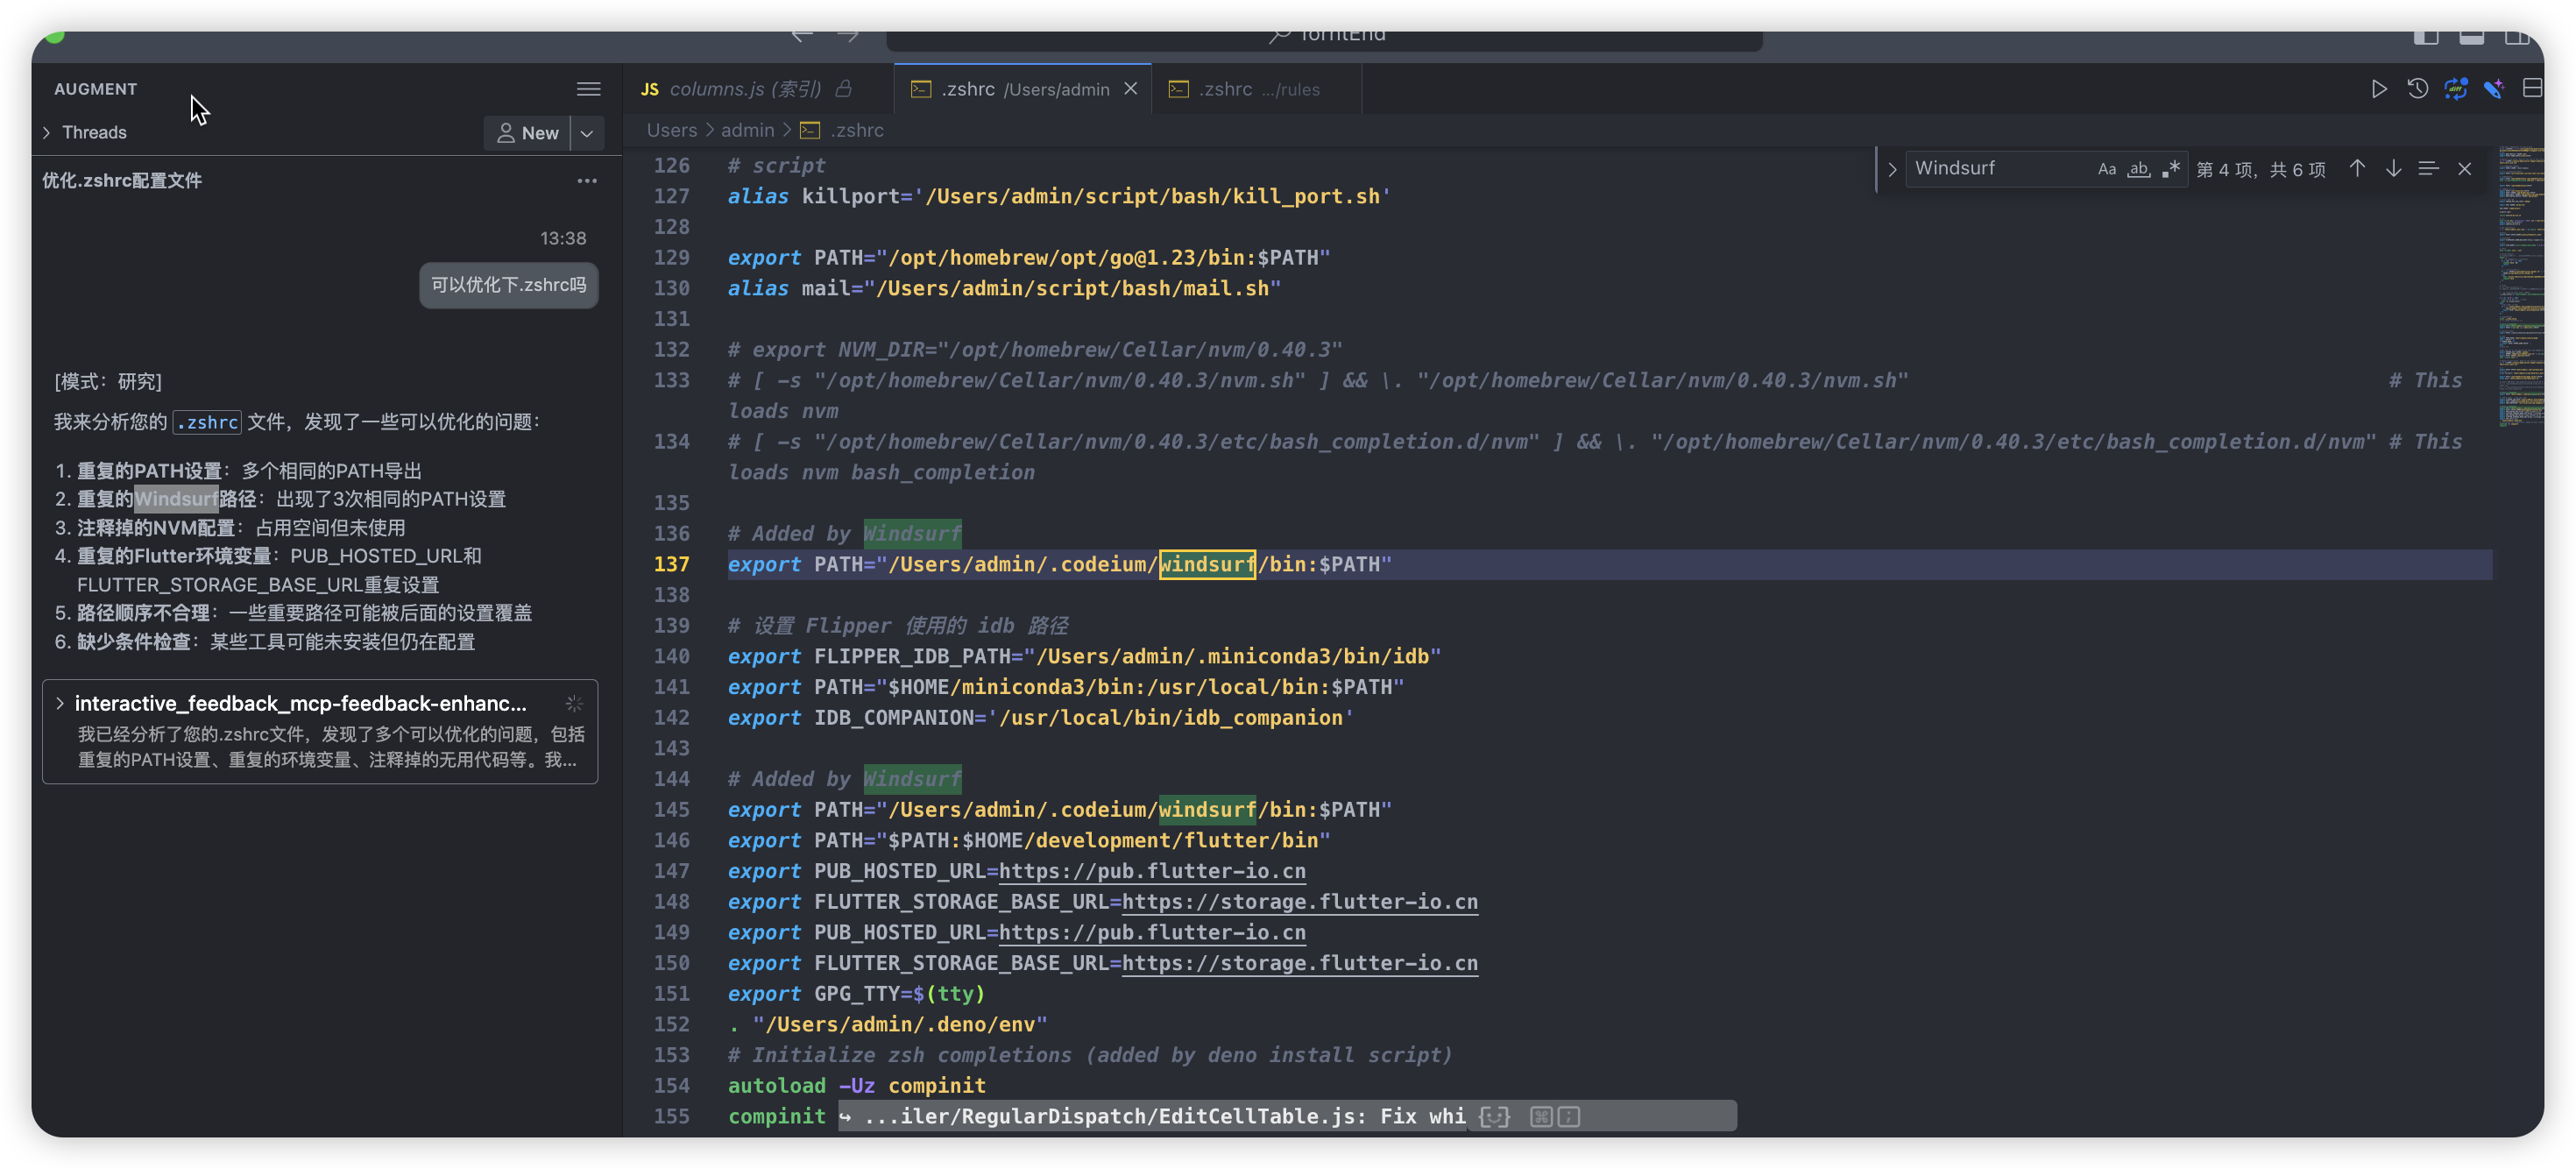Toggle match case in find widget

[2106, 169]
